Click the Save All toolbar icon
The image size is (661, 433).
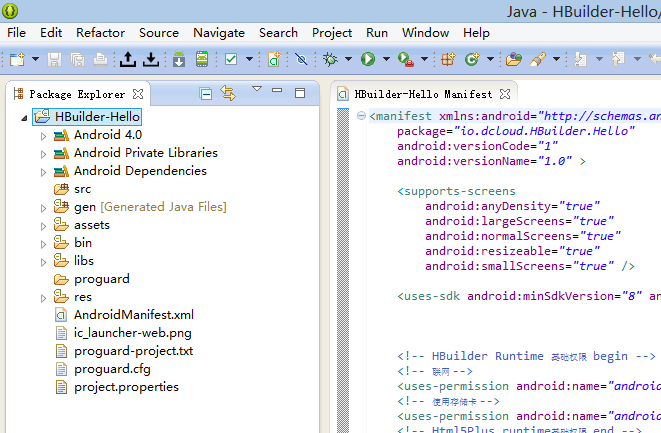tap(78, 59)
